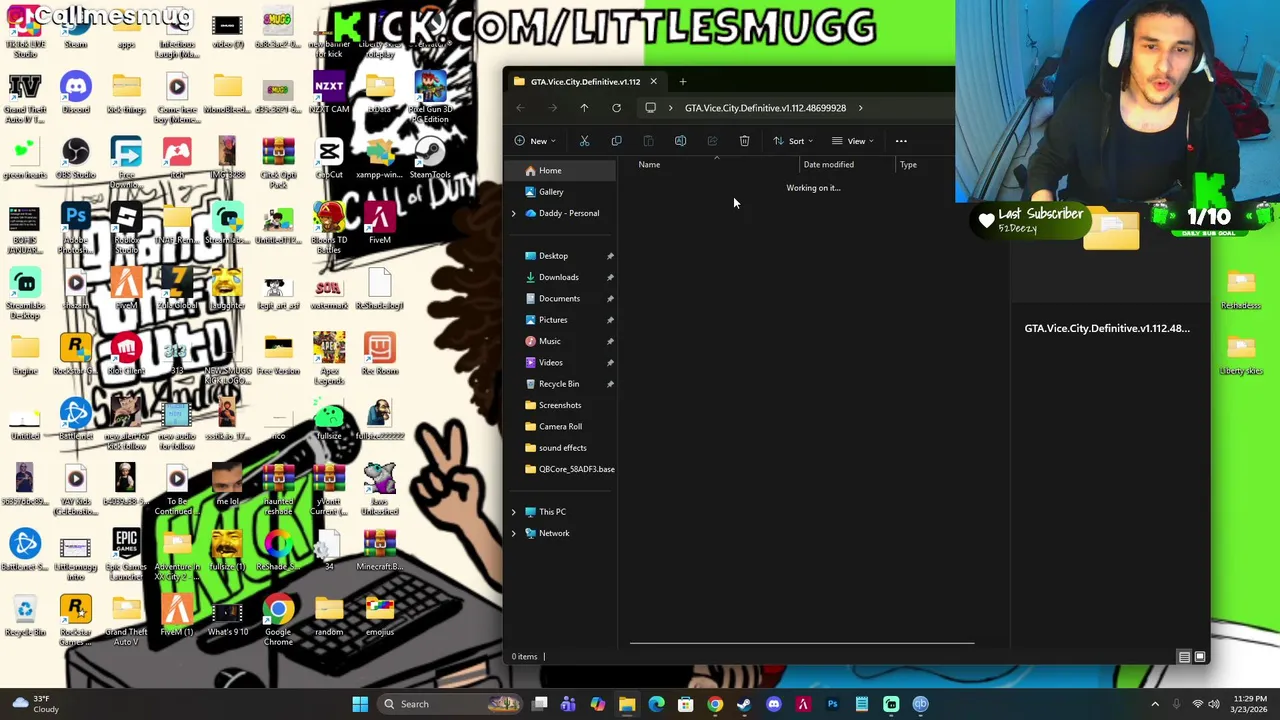Expand the Network tree node
This screenshot has width=1280, height=720.
point(514,533)
